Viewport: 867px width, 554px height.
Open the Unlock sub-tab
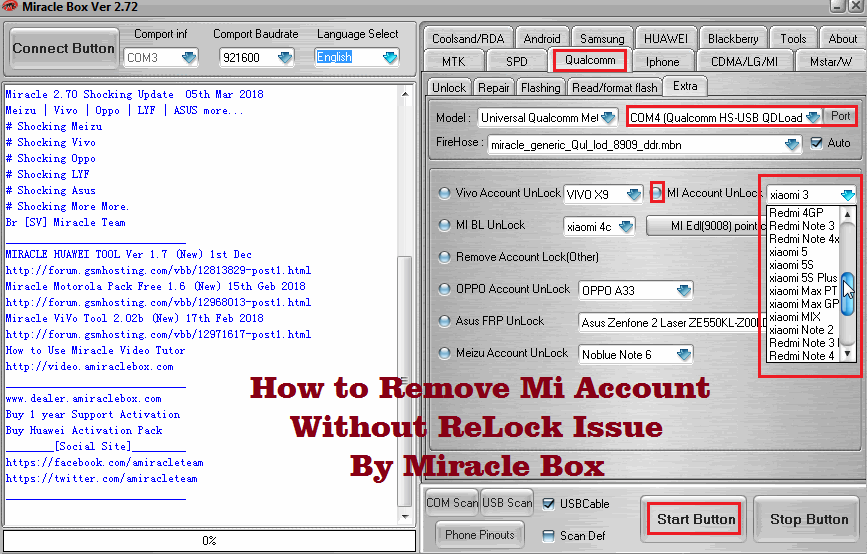click(x=449, y=87)
